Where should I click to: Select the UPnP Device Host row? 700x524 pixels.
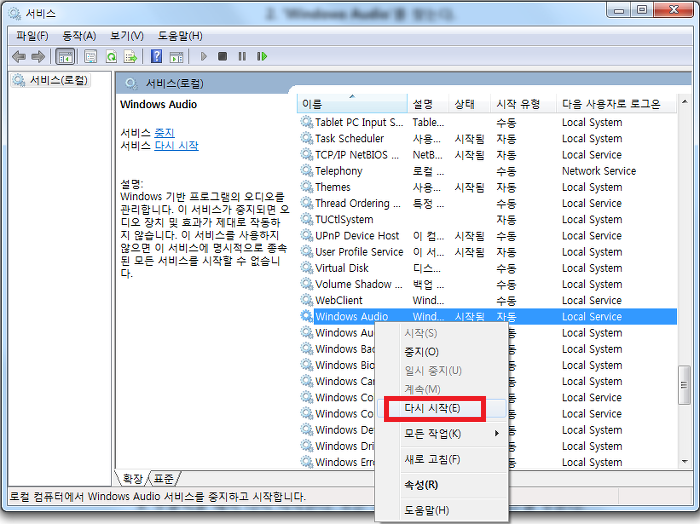pos(488,235)
